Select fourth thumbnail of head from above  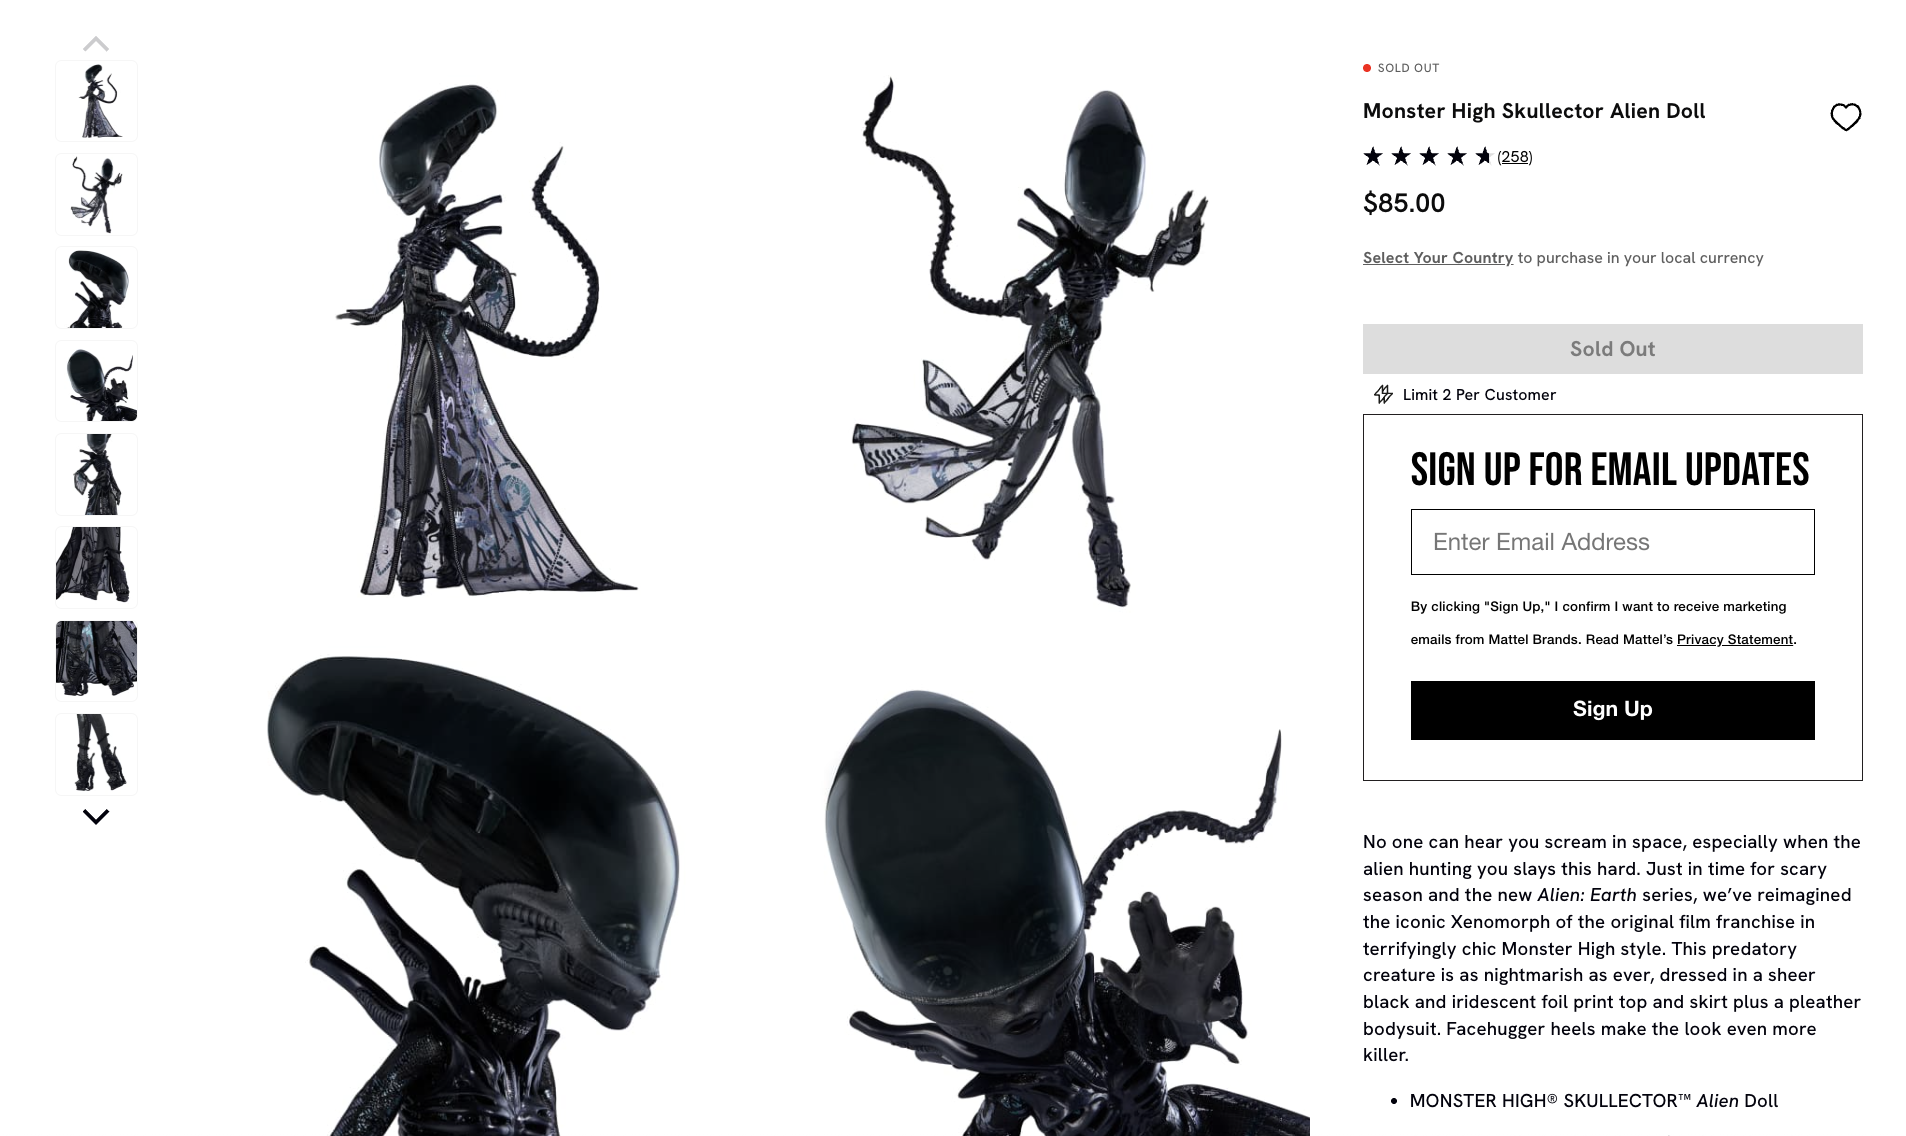pos(96,381)
